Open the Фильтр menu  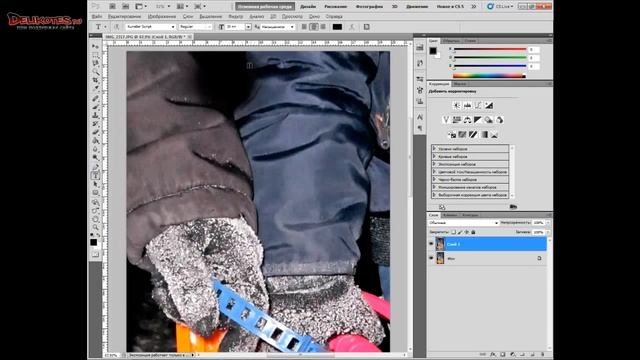coord(236,16)
